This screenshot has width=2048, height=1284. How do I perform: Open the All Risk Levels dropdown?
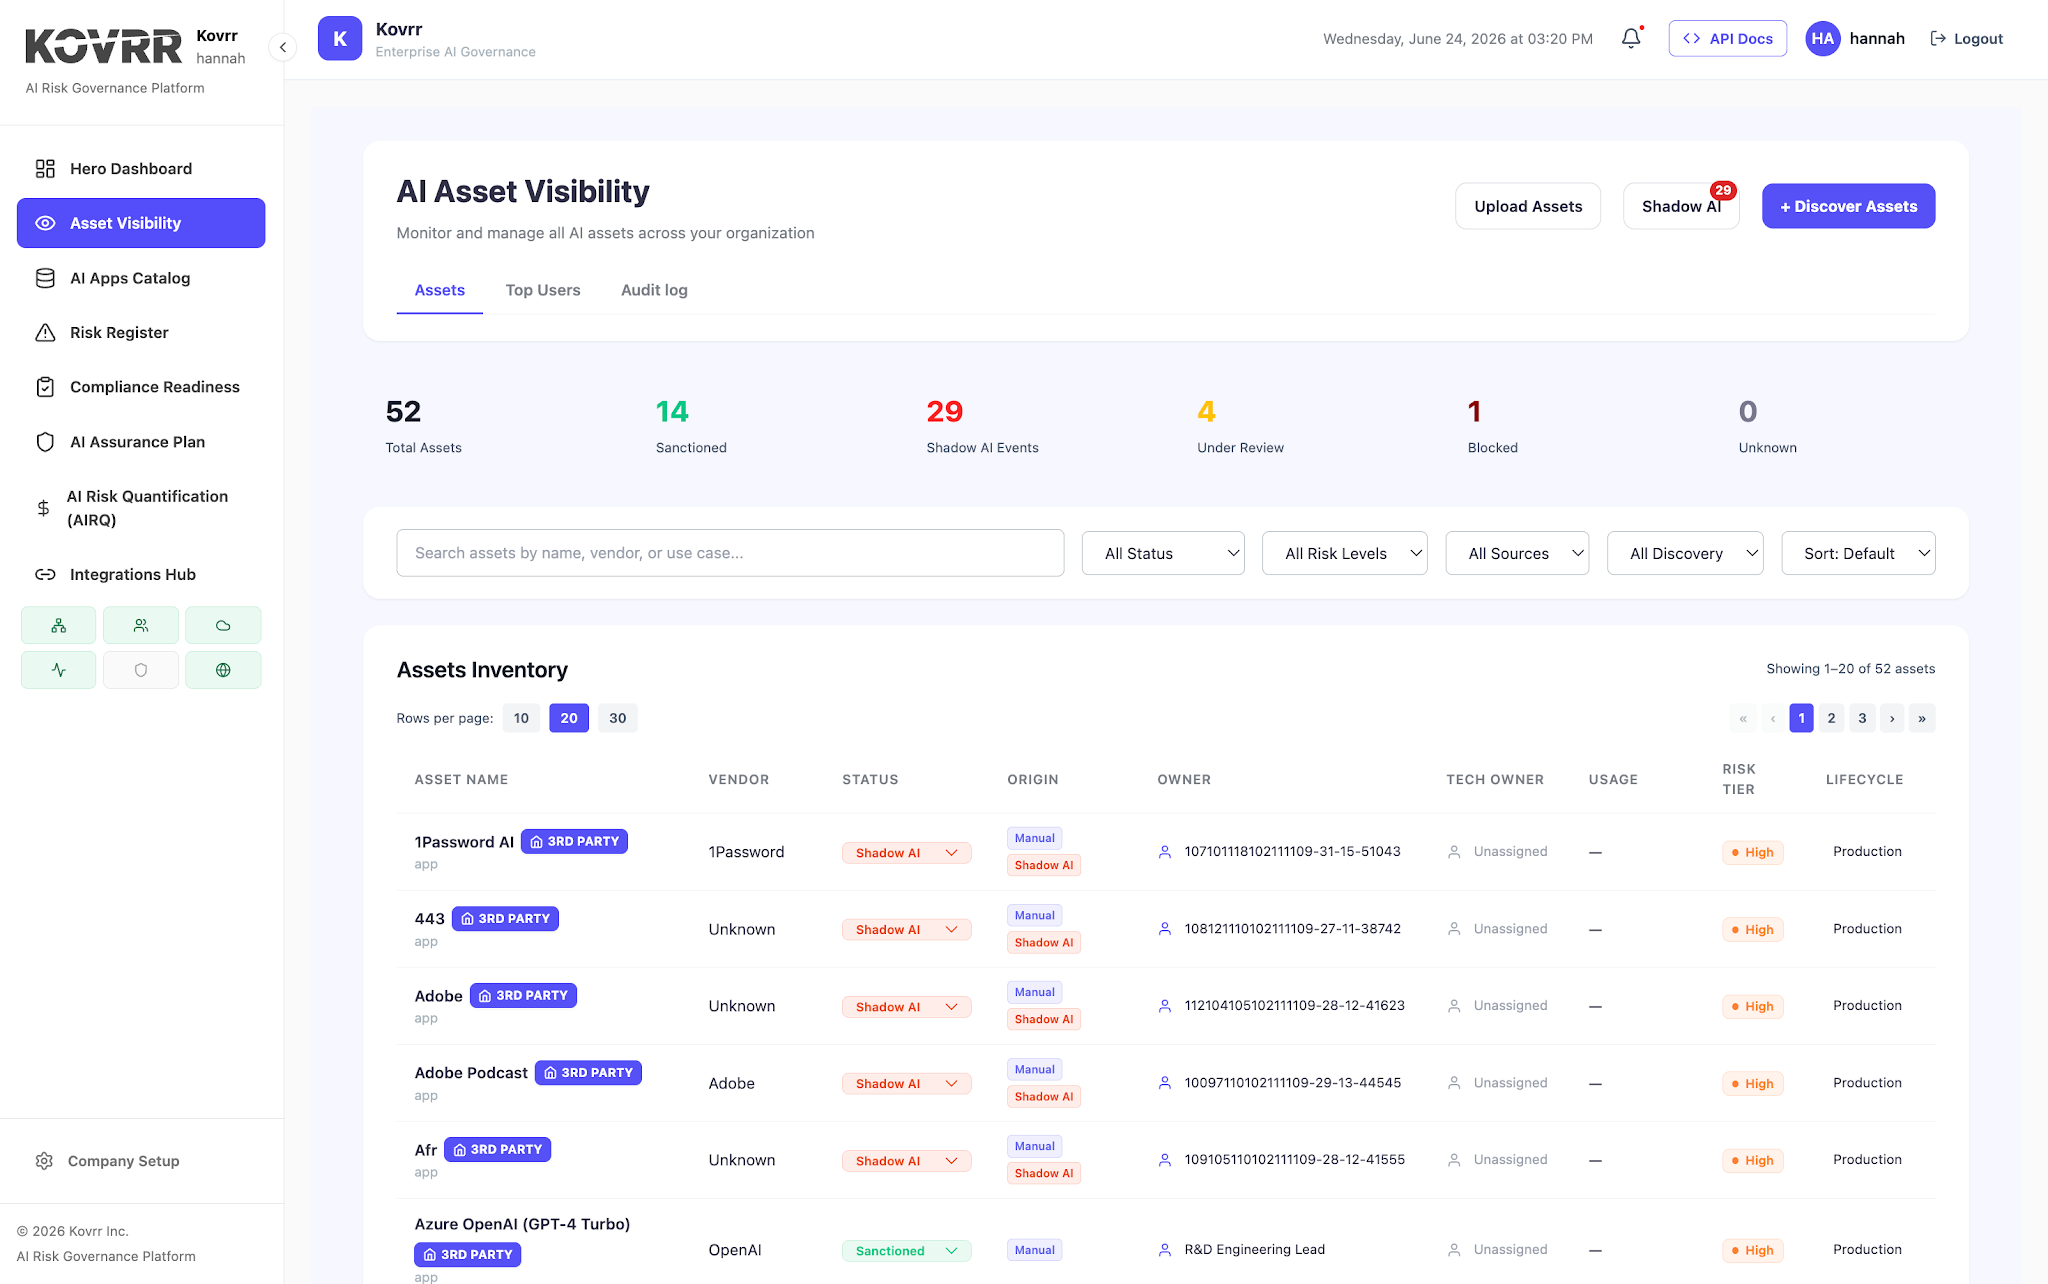[x=1345, y=553]
